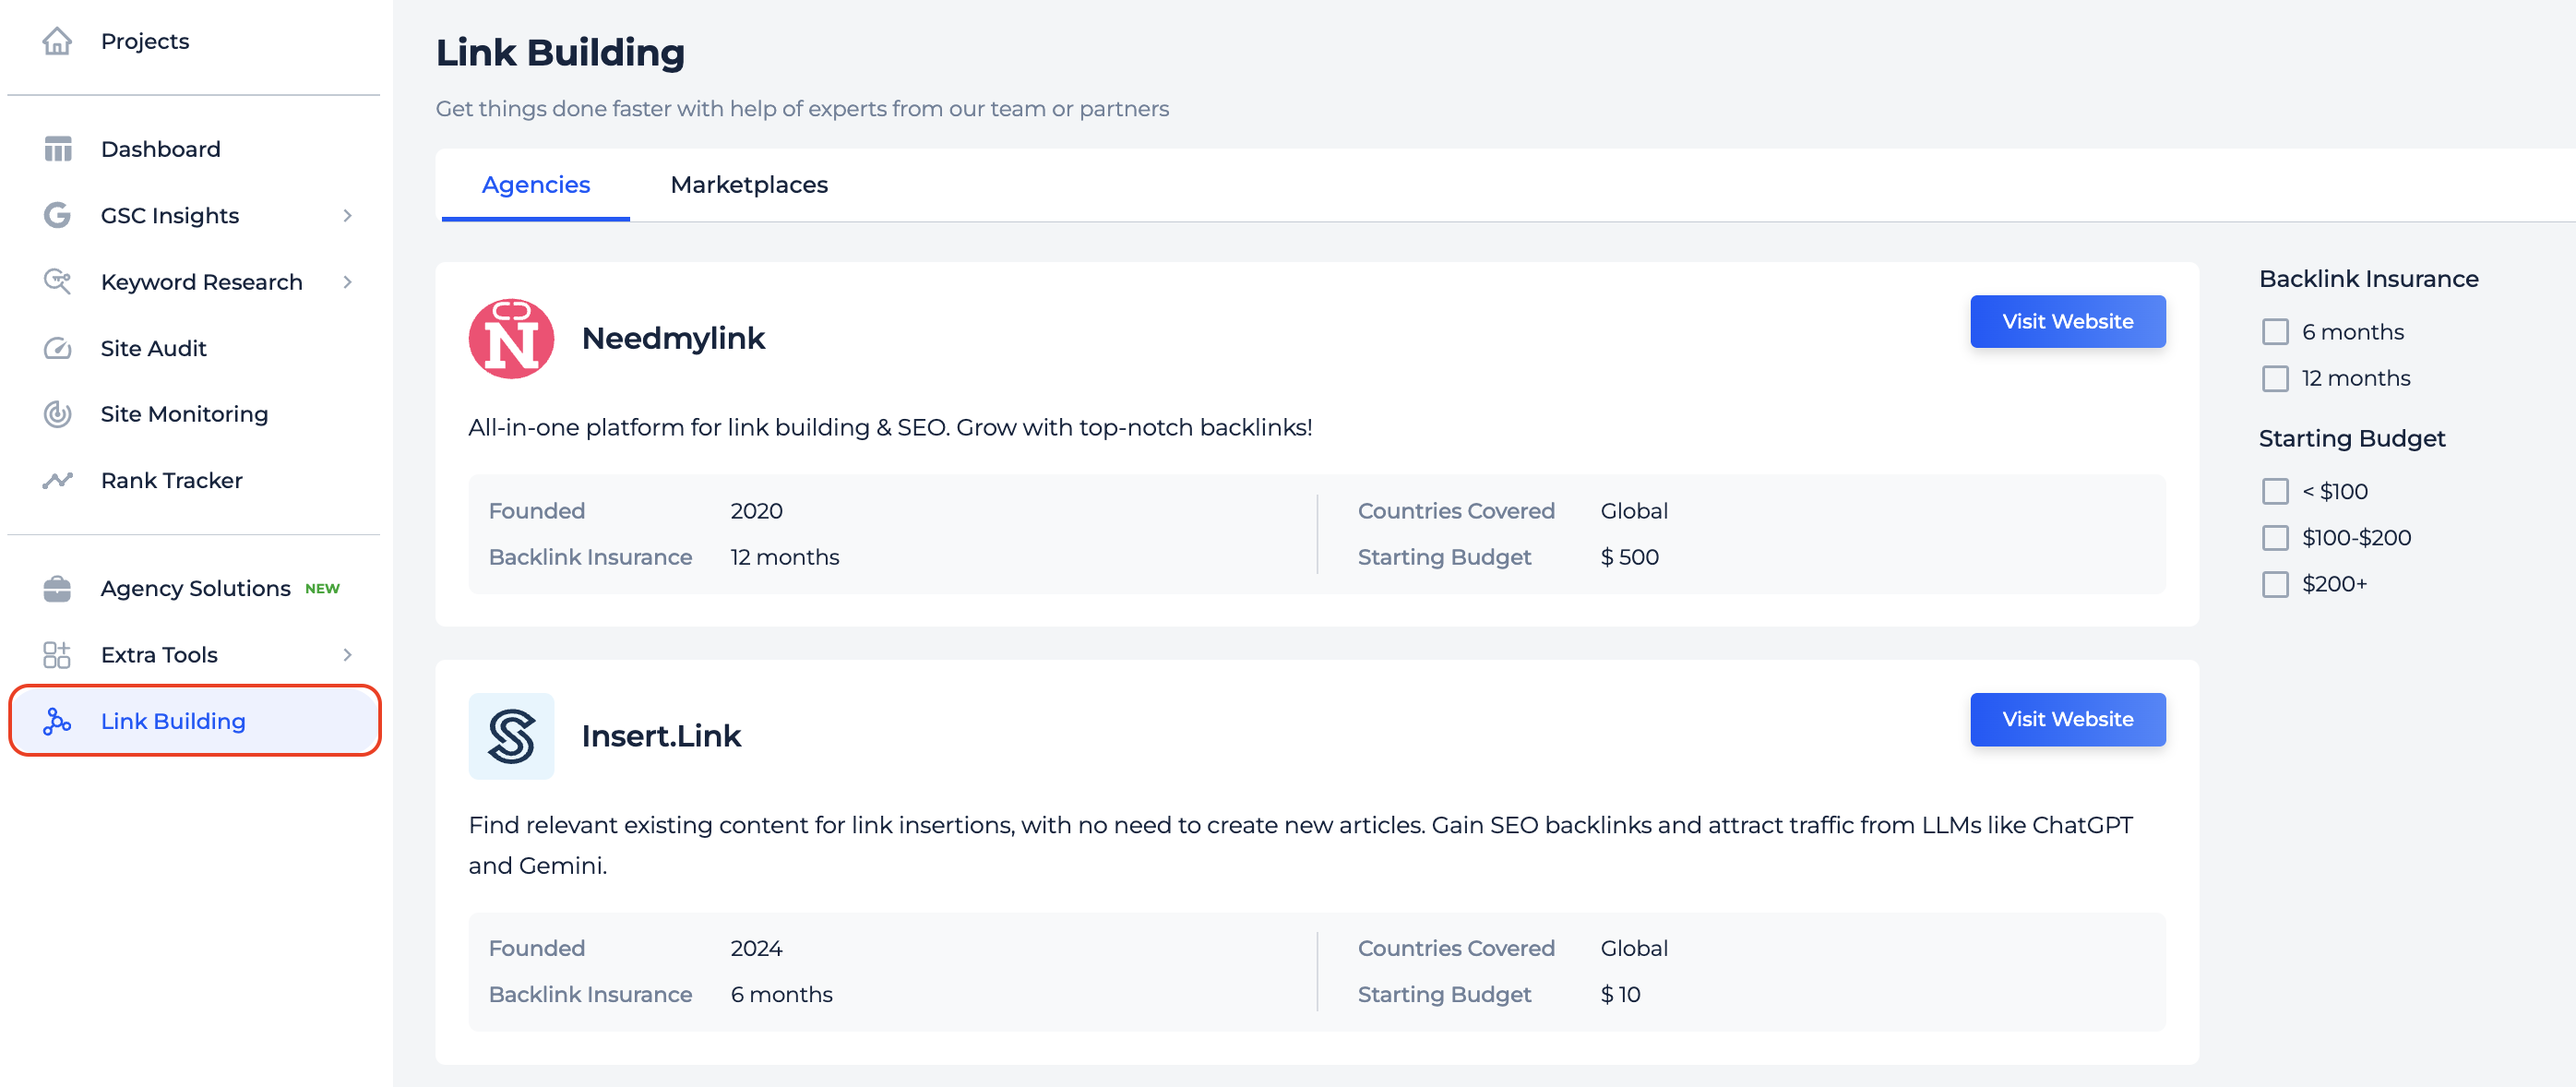This screenshot has width=2576, height=1087.
Task: Click the Needmylink logo
Action: point(511,338)
